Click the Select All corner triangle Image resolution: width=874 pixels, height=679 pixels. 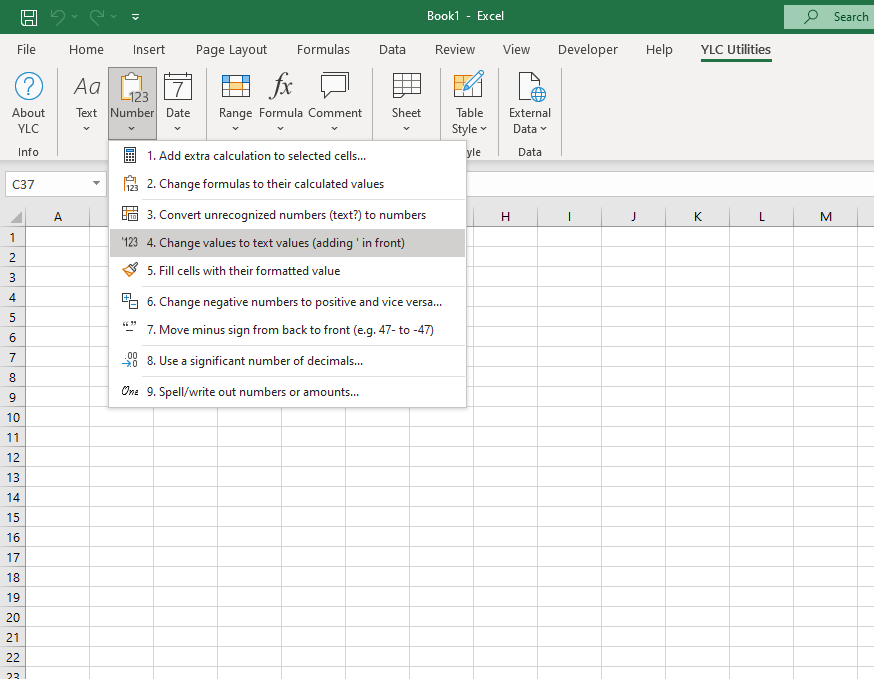coord(15,217)
